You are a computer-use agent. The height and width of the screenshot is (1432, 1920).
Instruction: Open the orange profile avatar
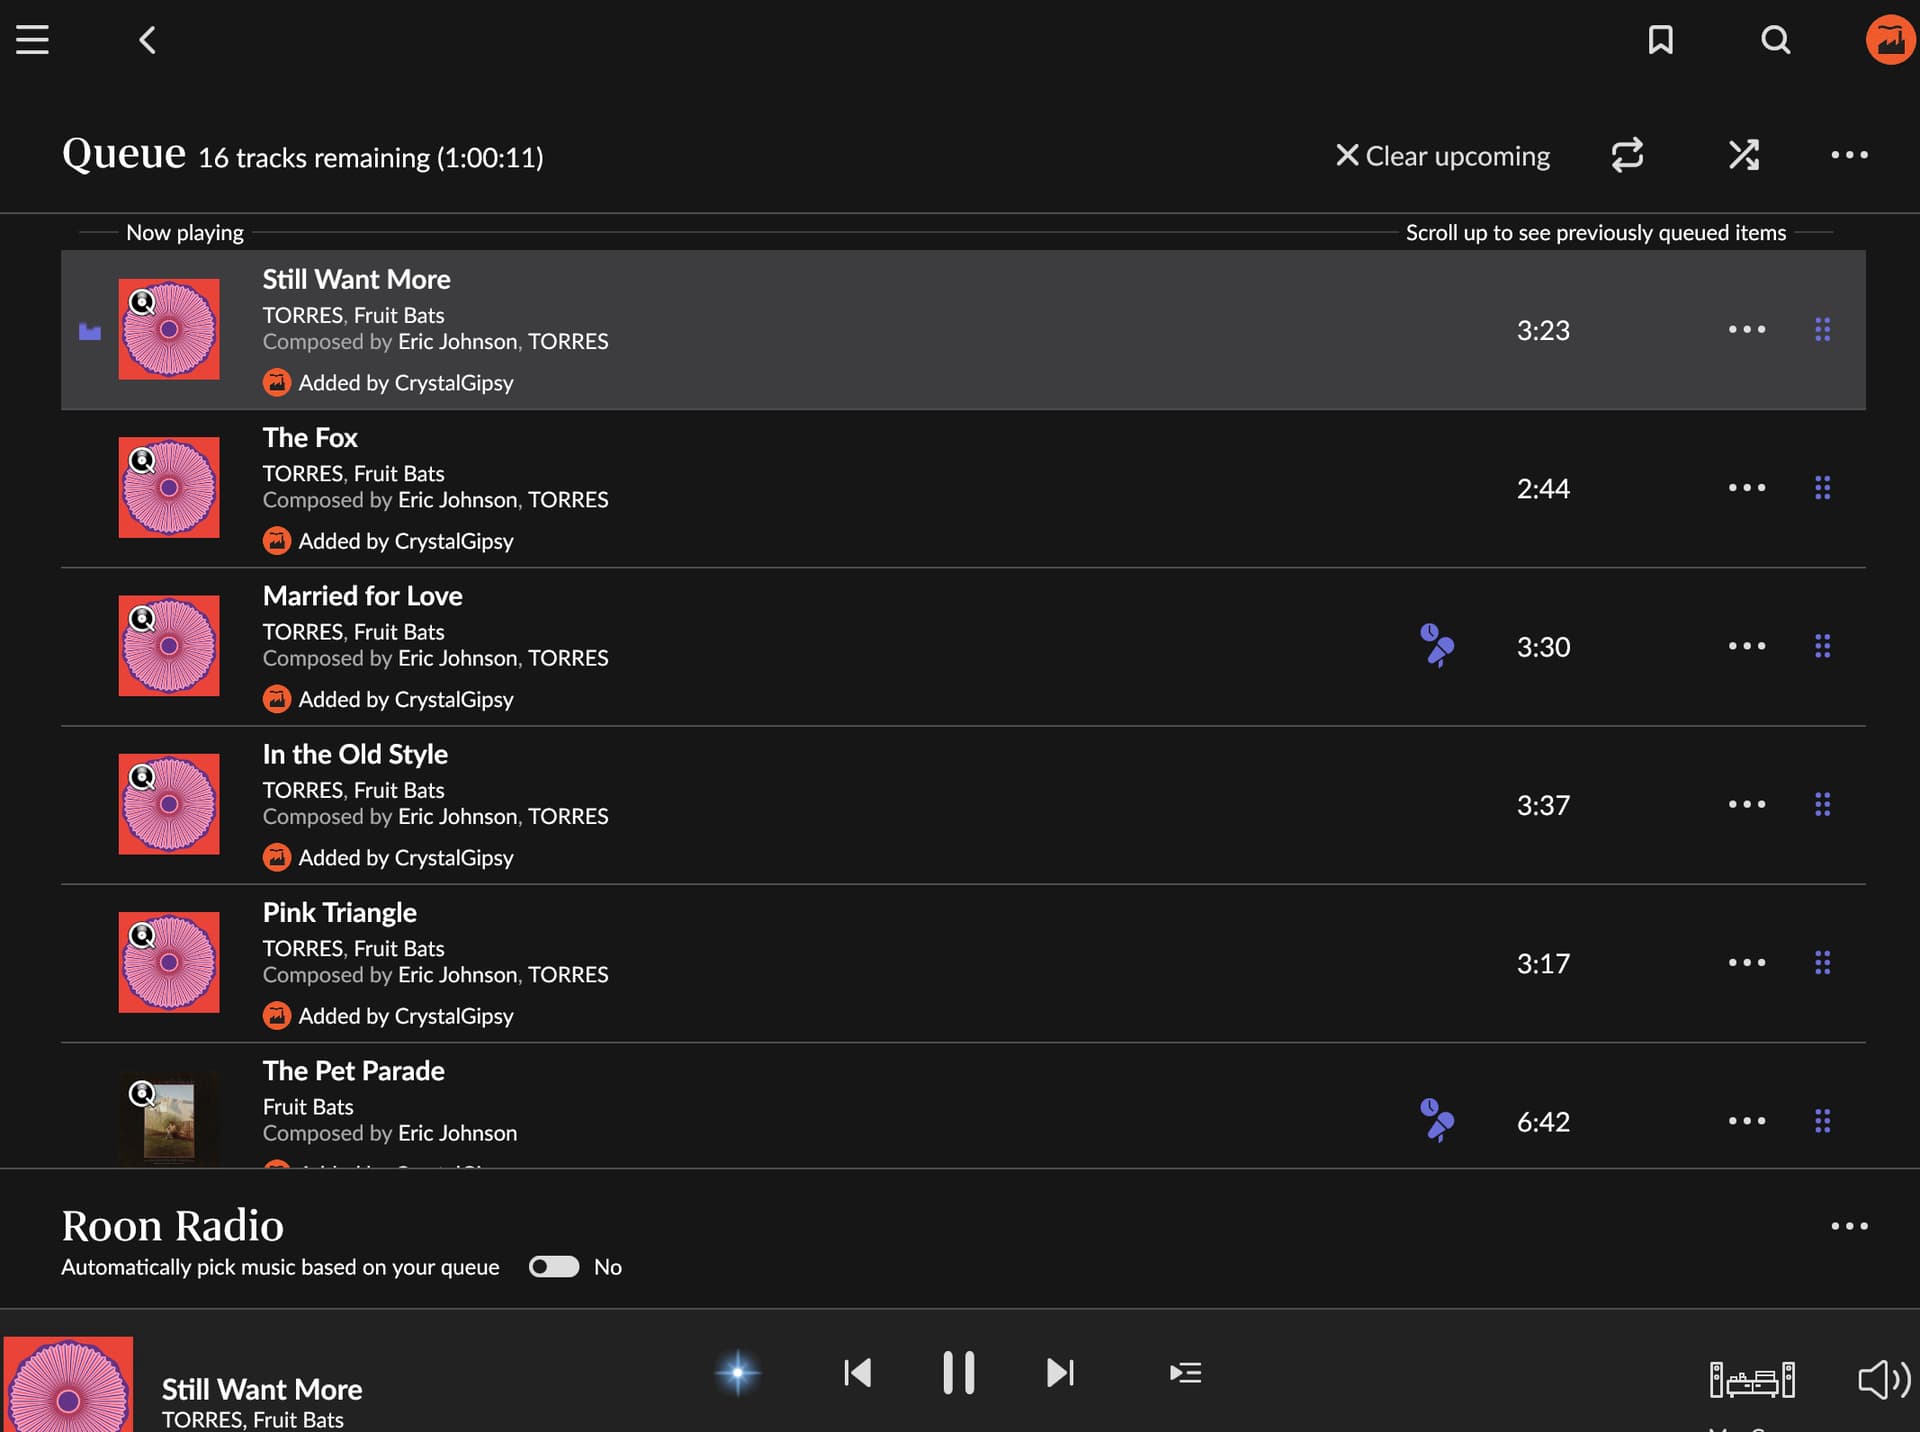1890,40
